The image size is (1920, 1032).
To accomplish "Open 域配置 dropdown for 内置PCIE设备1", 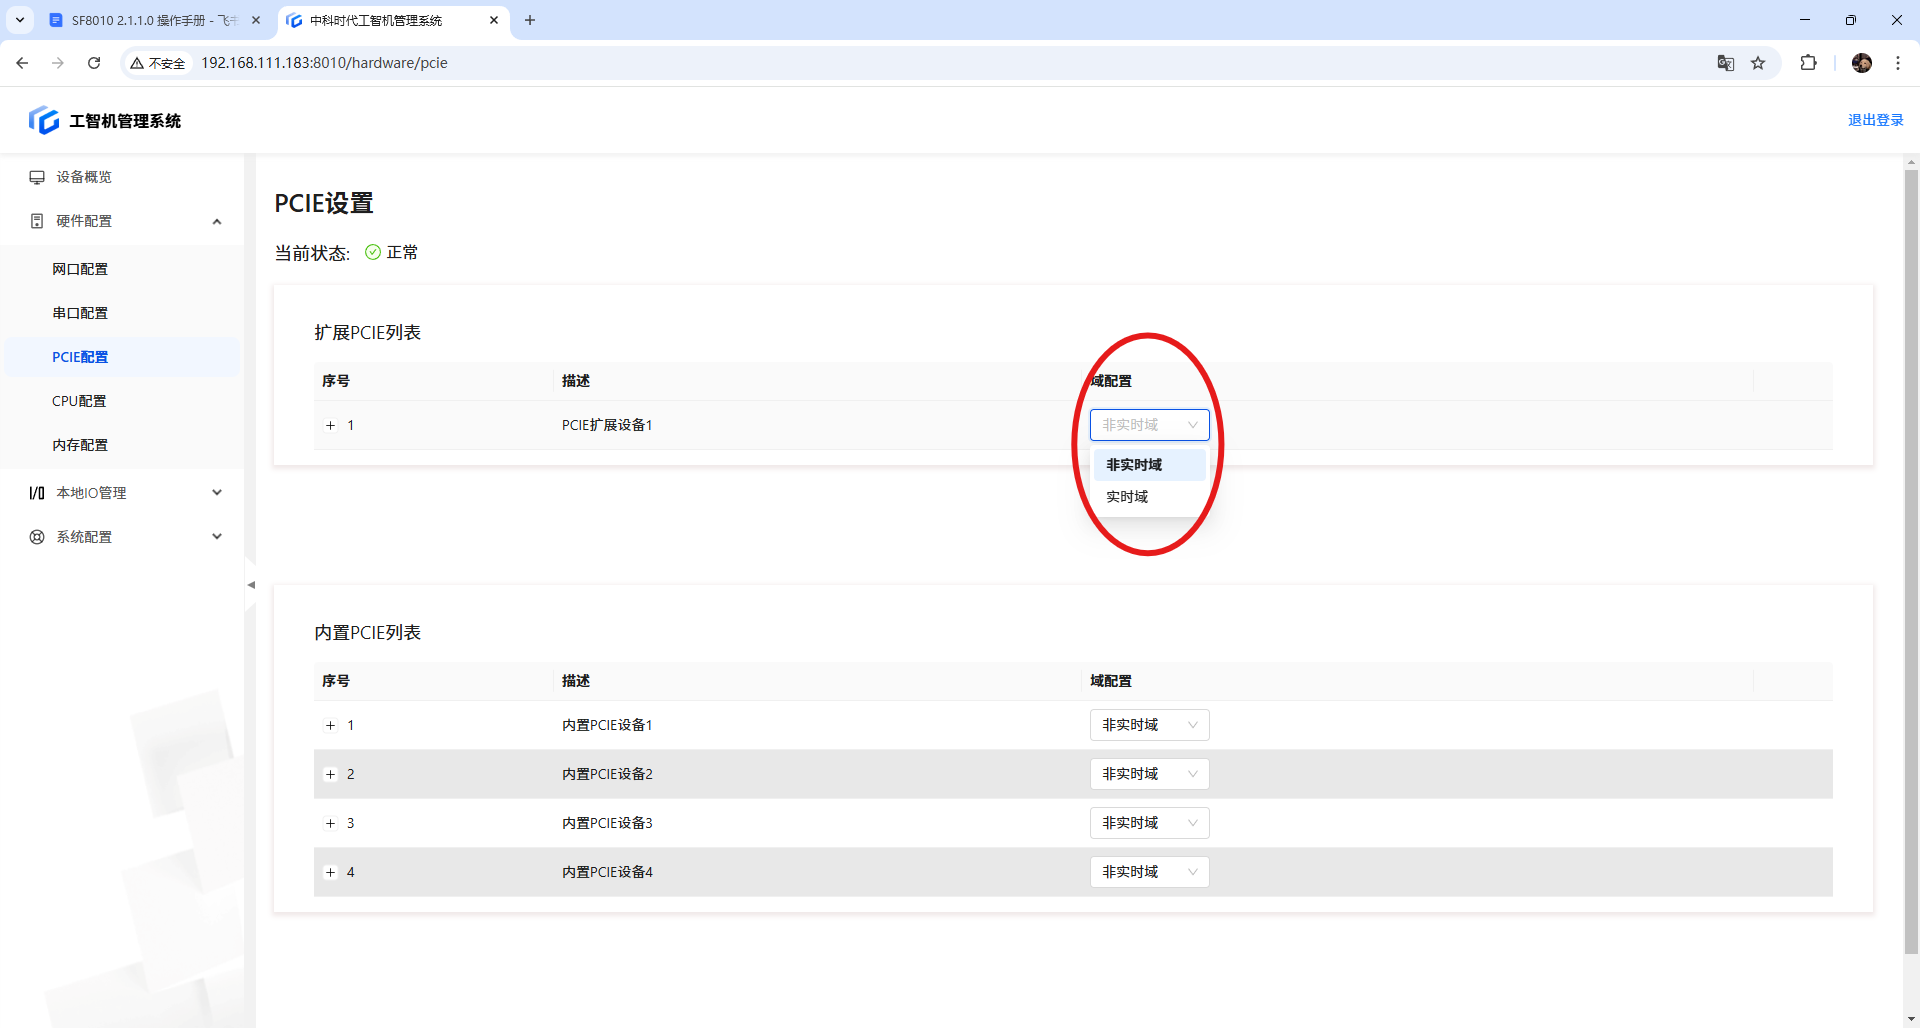I will point(1149,725).
